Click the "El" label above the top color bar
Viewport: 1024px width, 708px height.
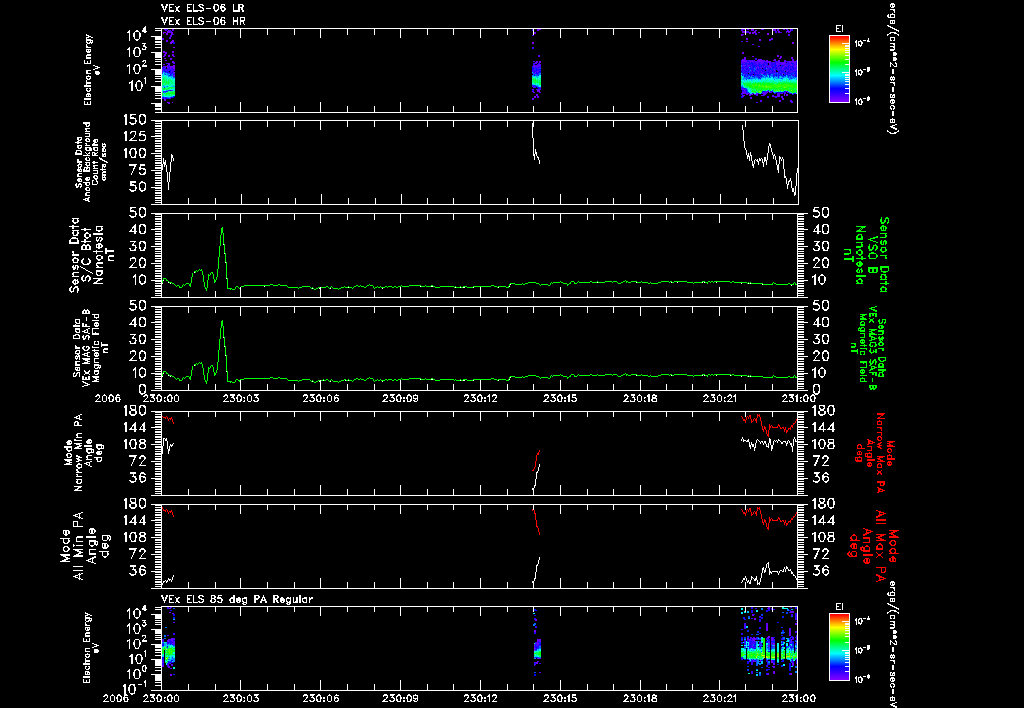pyautogui.click(x=839, y=29)
